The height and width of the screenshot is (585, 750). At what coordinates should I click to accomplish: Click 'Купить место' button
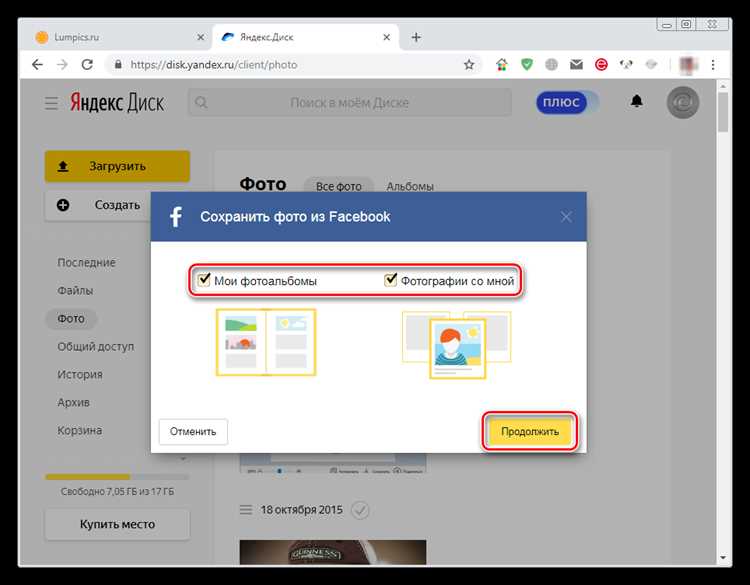point(117,524)
